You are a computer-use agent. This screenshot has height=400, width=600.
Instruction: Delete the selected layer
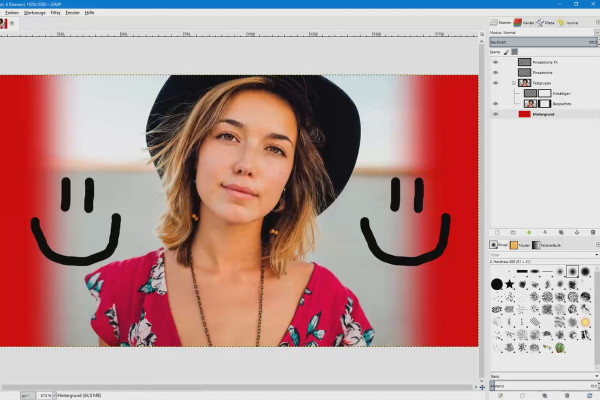coord(593,232)
